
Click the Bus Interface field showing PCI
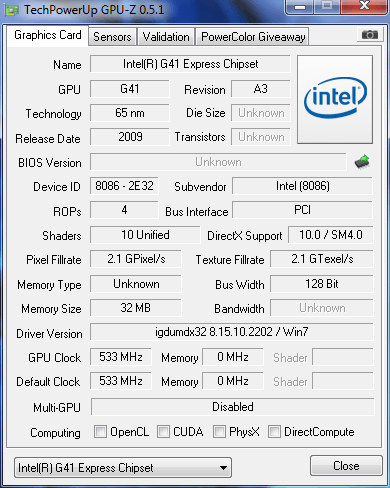302,210
